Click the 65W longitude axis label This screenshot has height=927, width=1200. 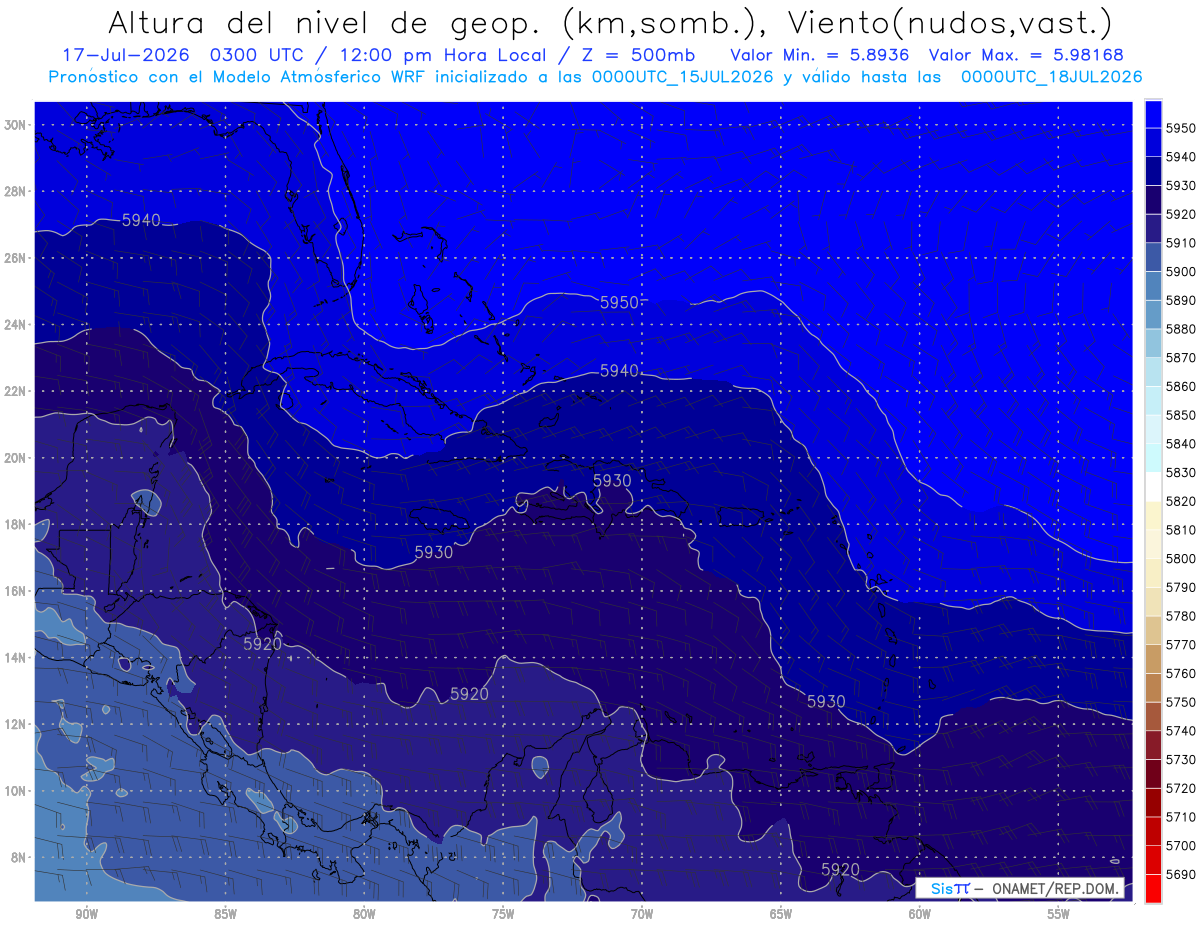781,914
